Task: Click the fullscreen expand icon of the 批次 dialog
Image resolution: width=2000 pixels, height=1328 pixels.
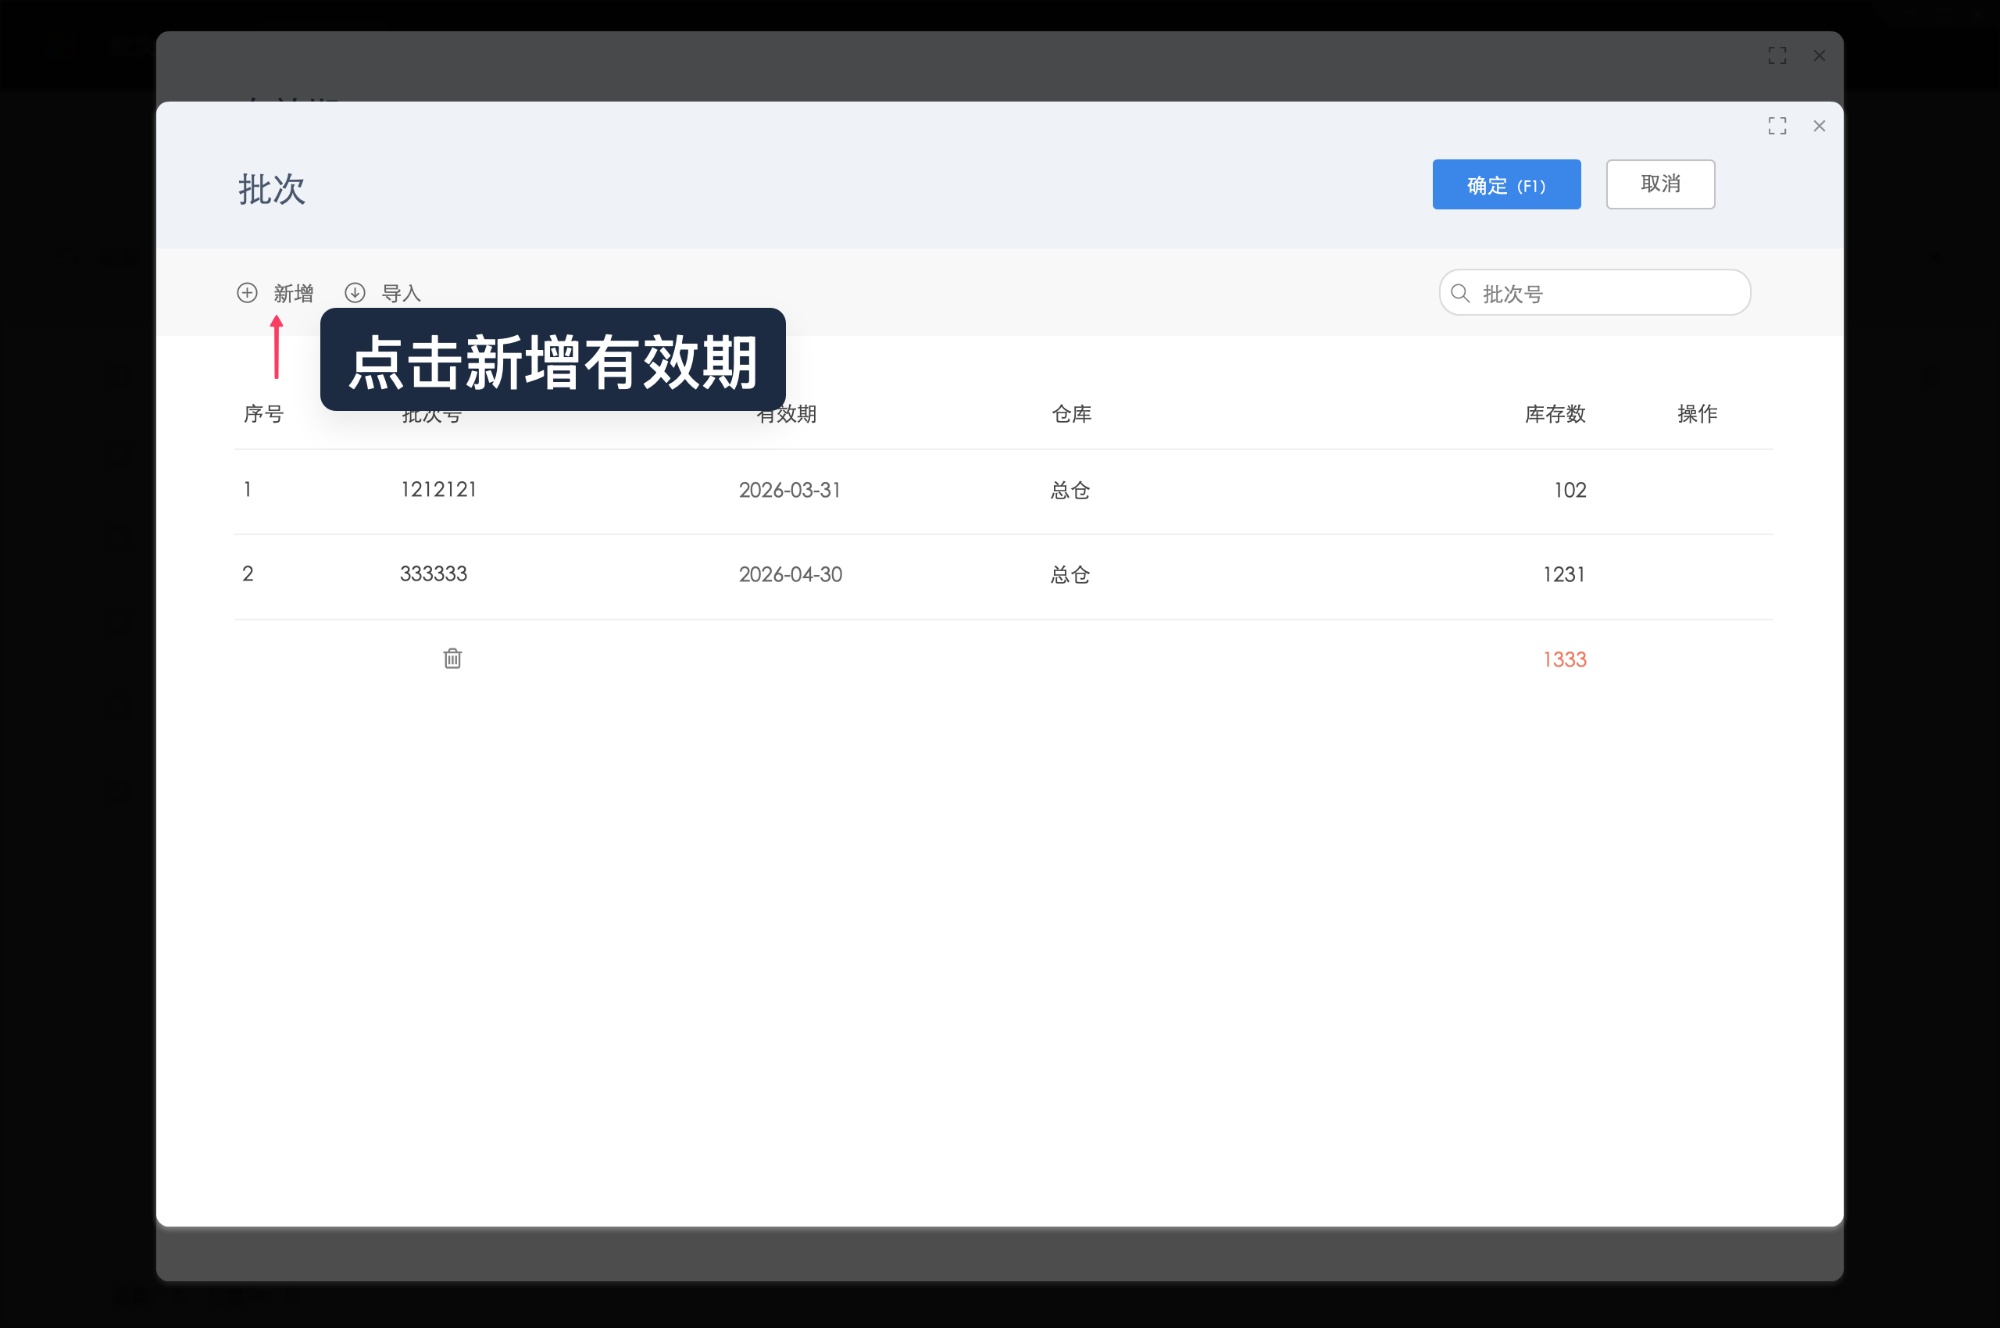Action: point(1778,126)
